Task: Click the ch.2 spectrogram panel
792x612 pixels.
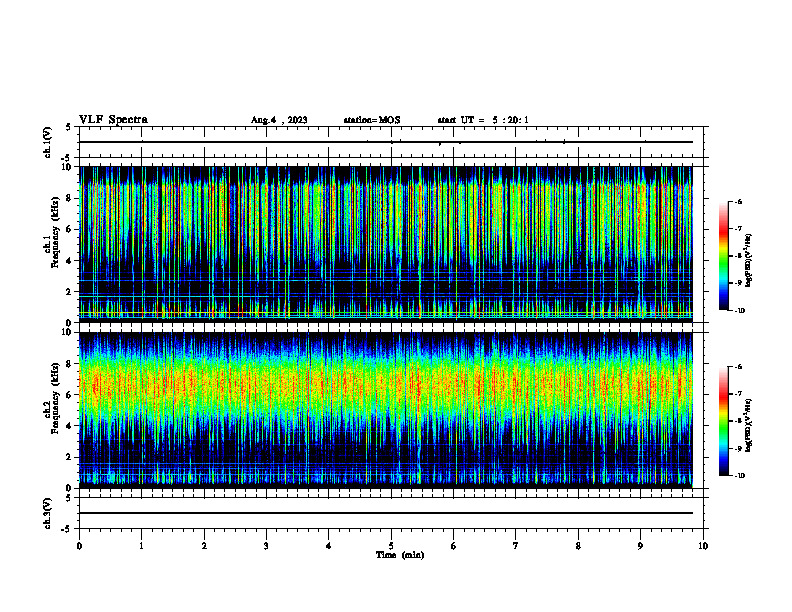Action: [x=386, y=410]
